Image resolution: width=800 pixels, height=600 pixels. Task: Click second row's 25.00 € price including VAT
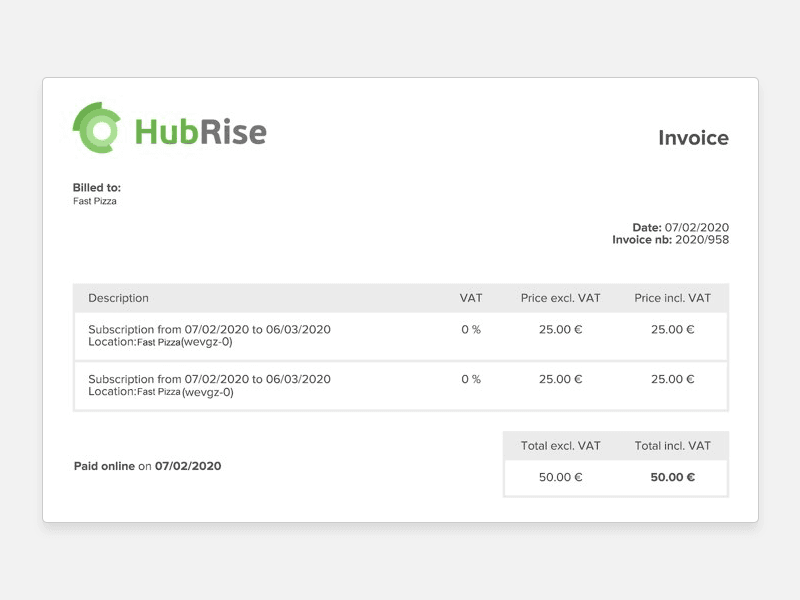(672, 379)
